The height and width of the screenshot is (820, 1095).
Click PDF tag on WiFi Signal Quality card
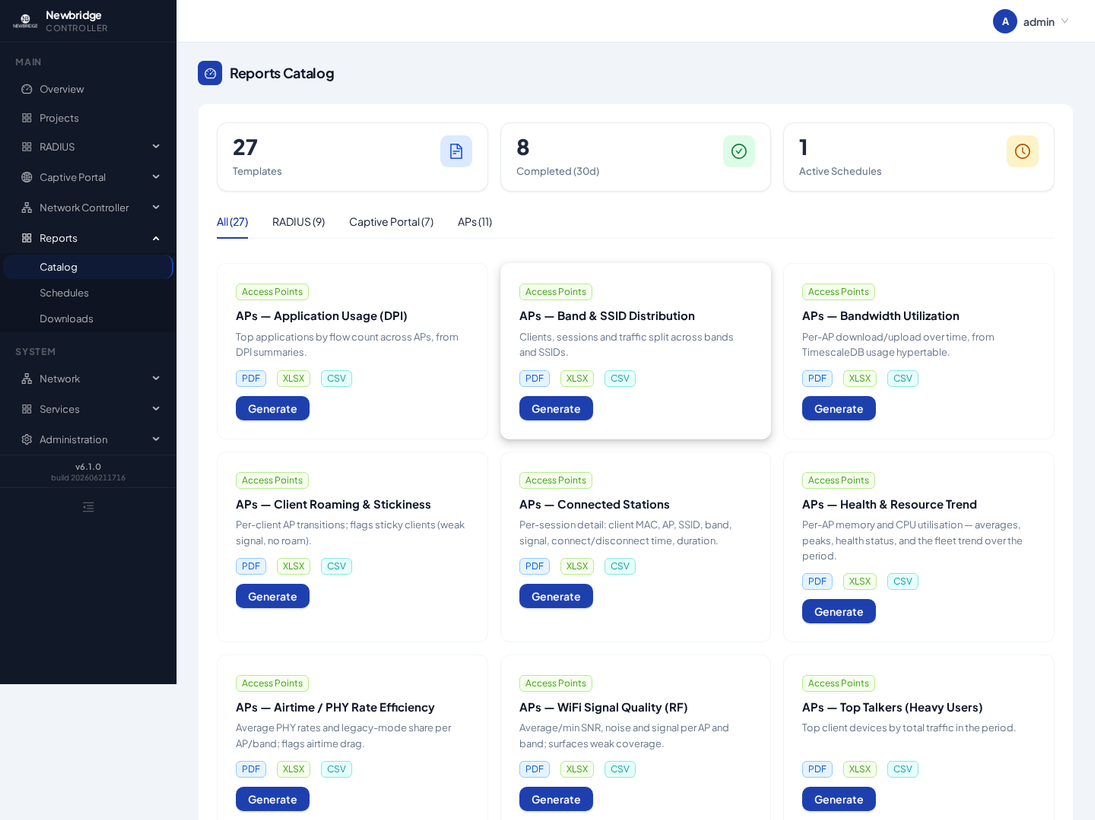point(534,769)
